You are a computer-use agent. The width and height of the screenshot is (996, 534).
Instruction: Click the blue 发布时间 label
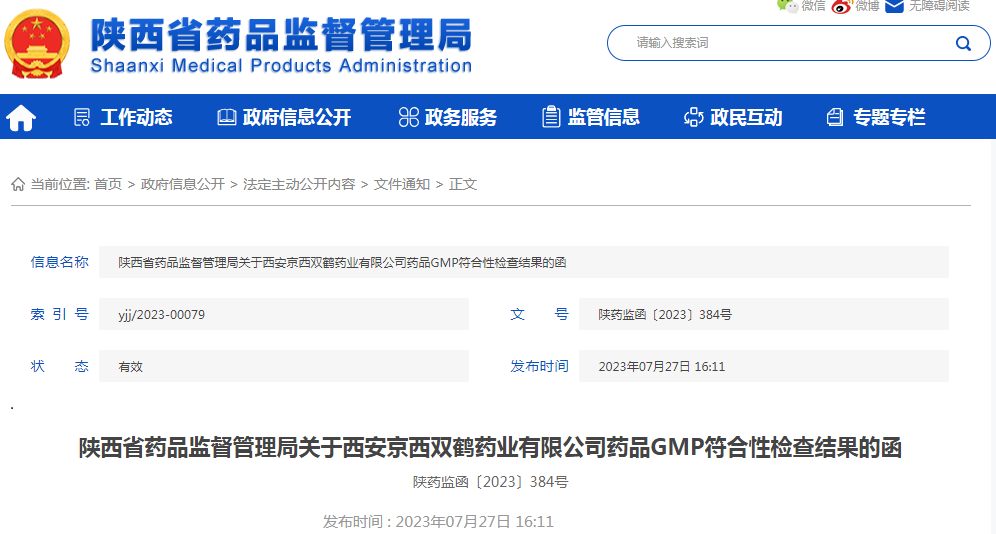[539, 366]
